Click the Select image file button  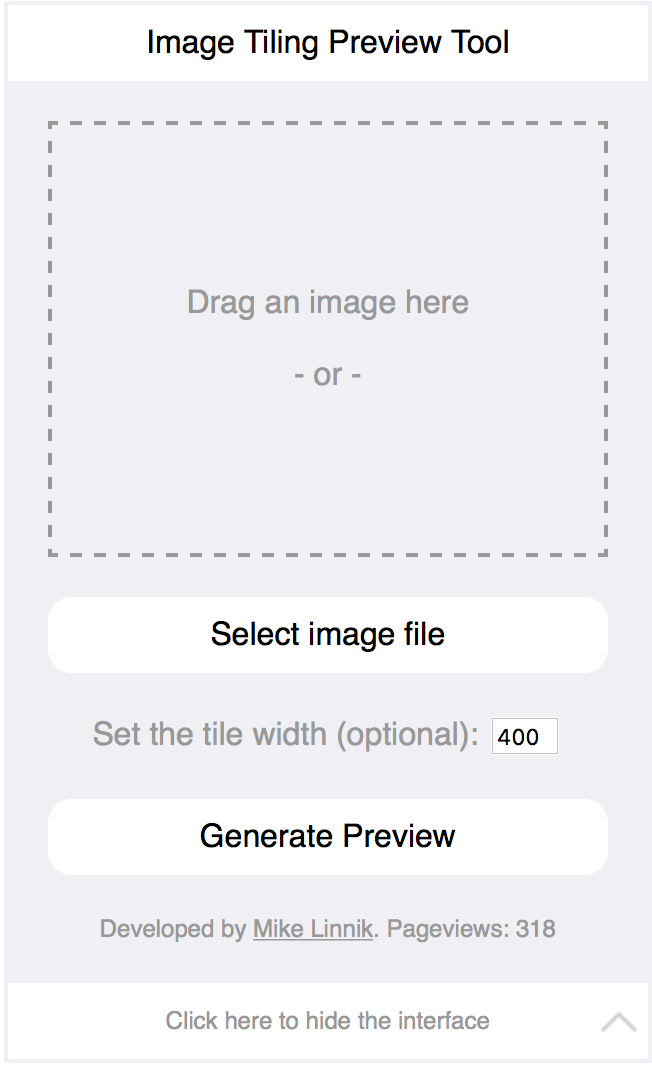coord(327,634)
